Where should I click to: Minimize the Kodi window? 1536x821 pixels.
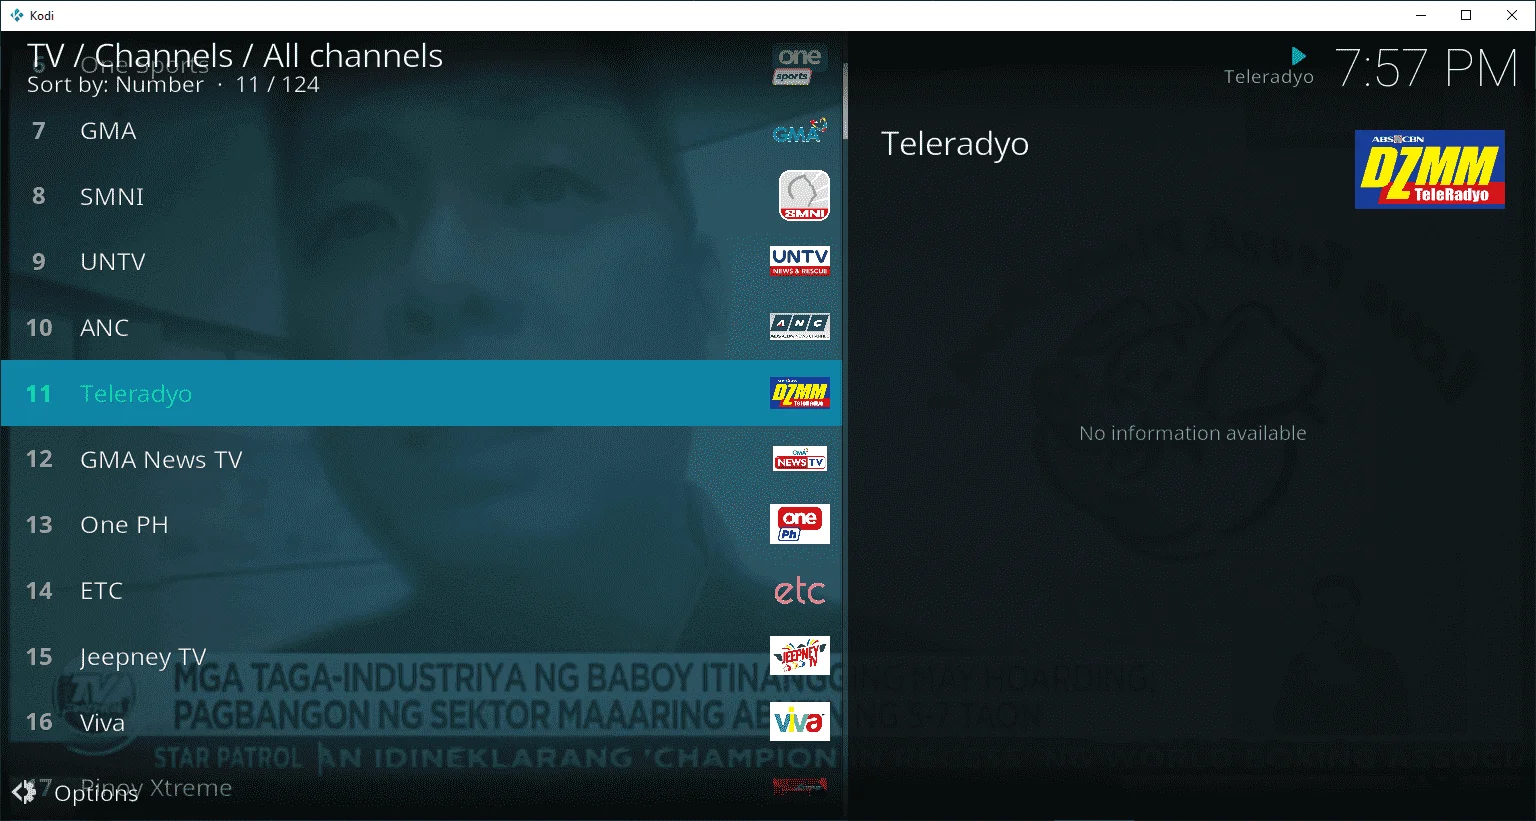coord(1421,15)
